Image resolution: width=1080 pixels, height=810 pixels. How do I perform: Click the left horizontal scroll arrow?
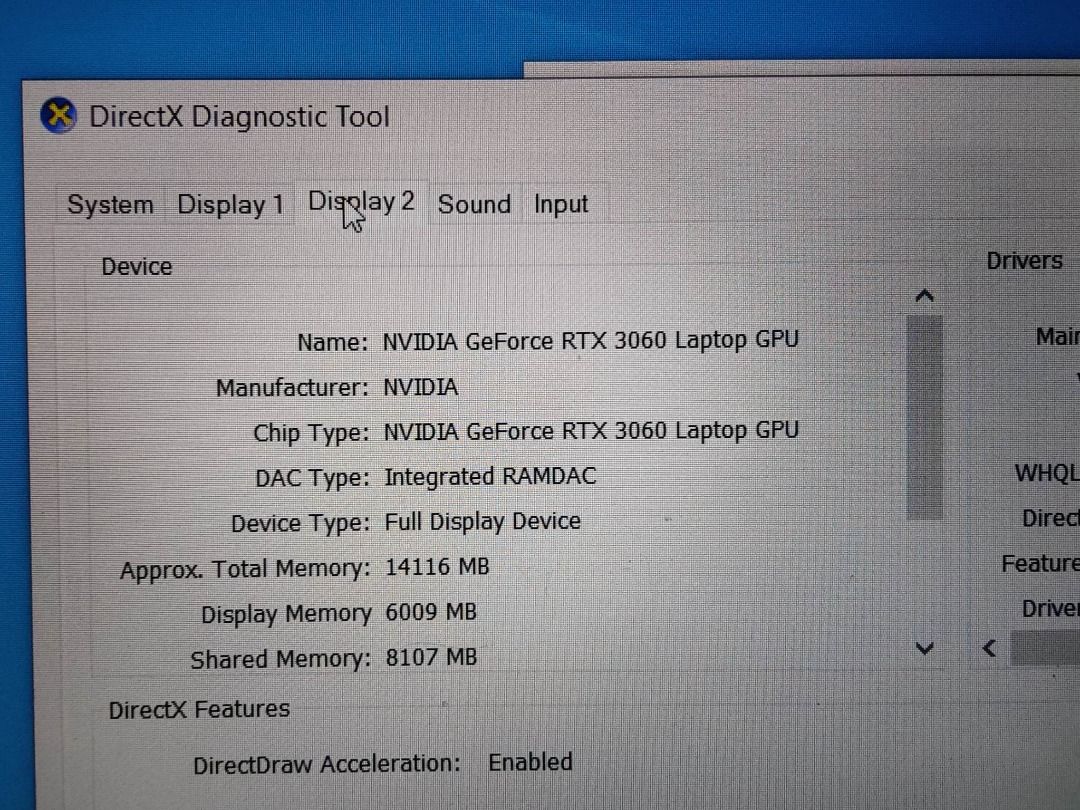coord(989,648)
